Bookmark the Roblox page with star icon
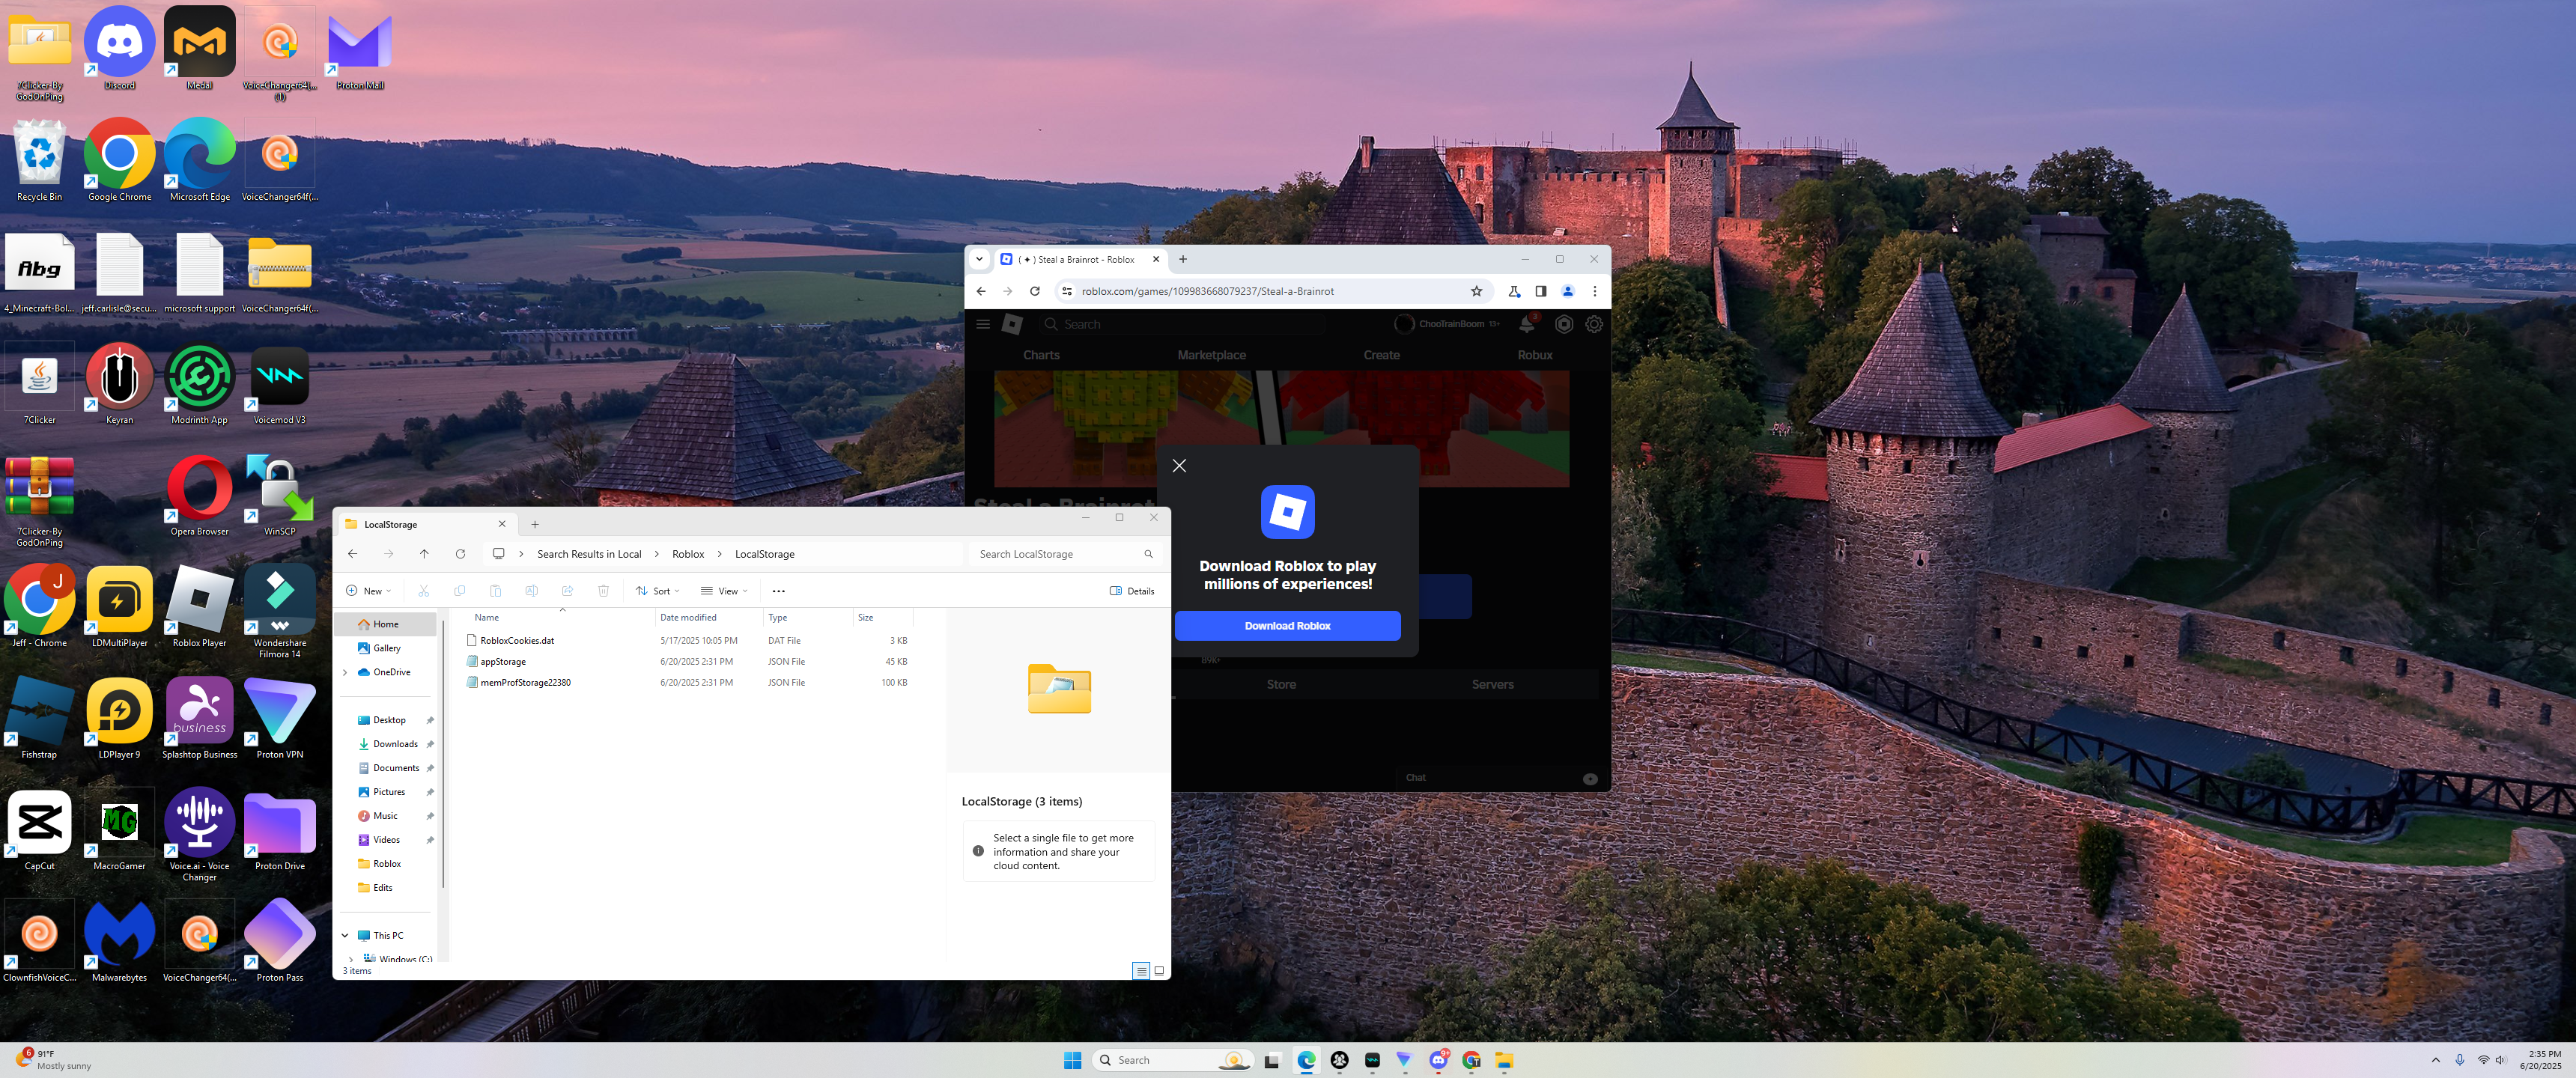Viewport: 2576px width, 1078px height. tap(1476, 291)
